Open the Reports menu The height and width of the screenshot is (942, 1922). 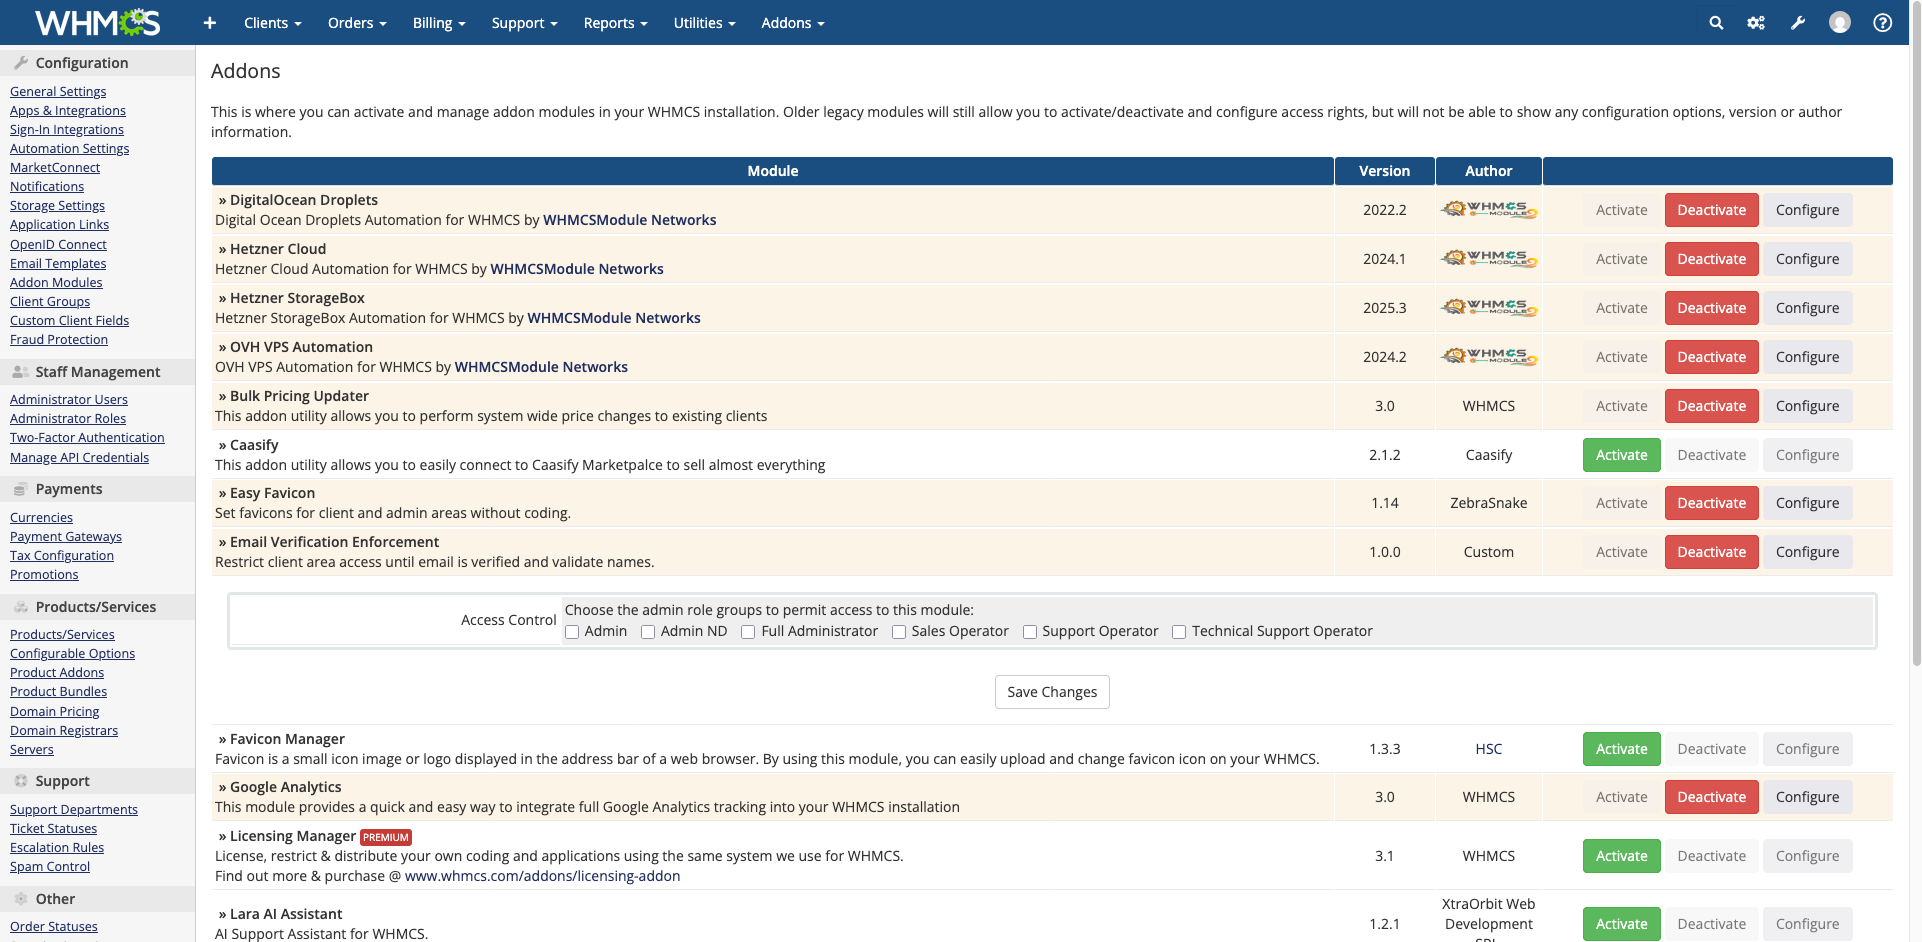click(x=615, y=23)
